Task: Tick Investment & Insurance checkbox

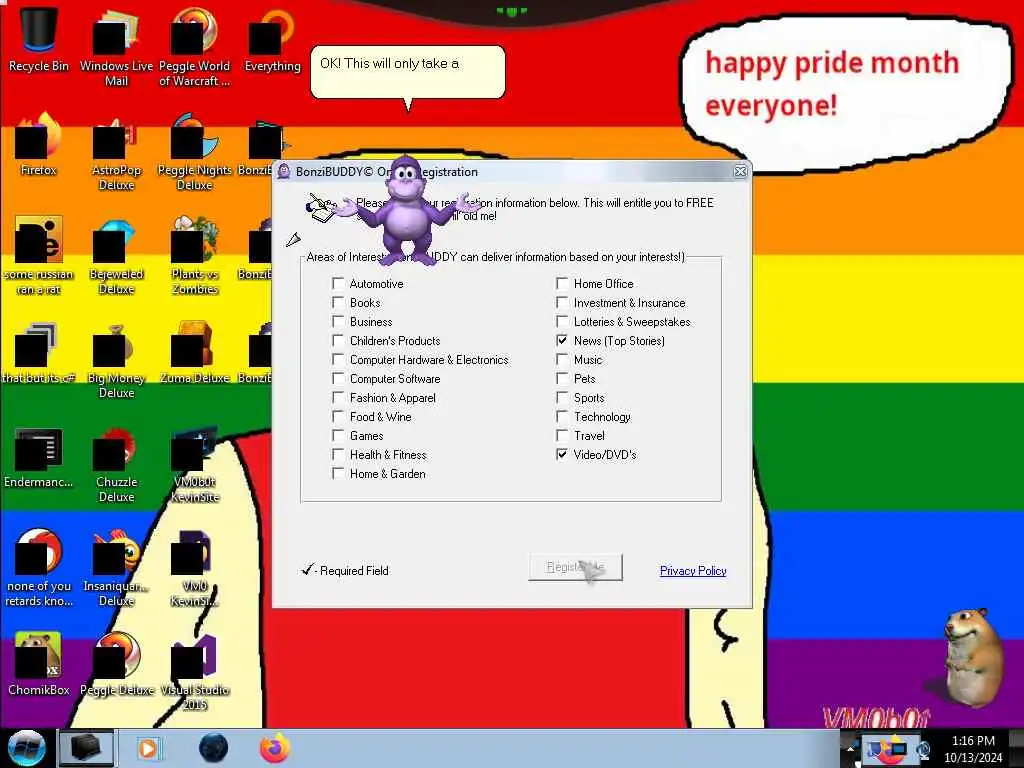Action: (x=562, y=302)
